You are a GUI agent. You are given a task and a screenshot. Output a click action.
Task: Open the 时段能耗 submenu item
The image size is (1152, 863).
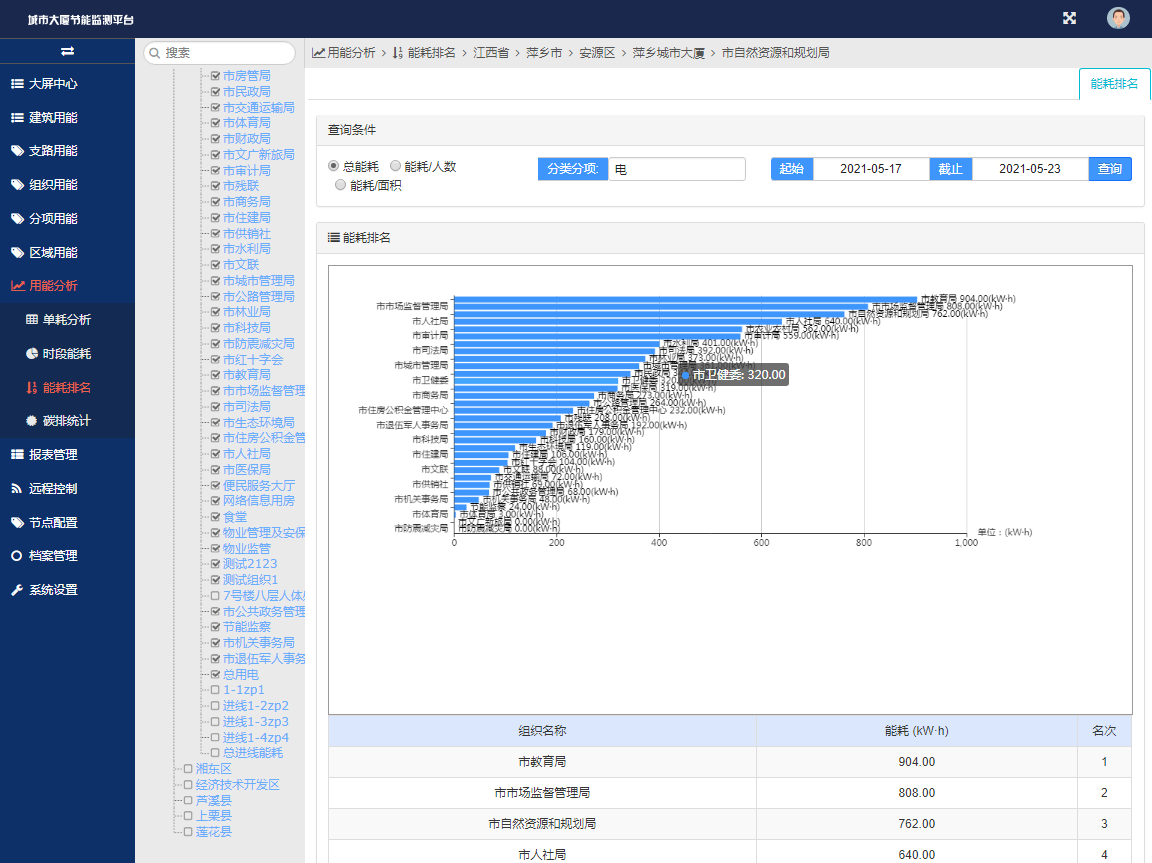click(66, 354)
